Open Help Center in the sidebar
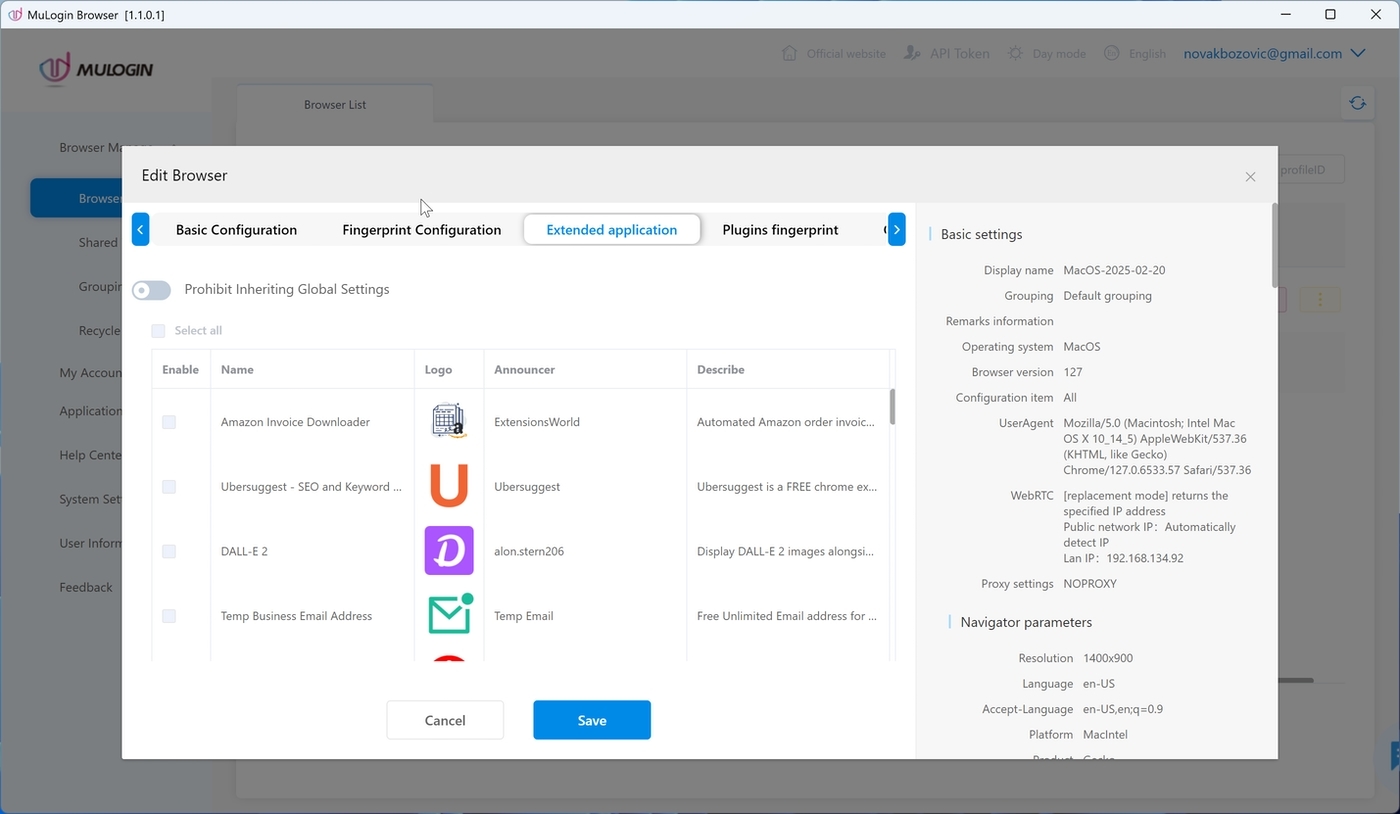 [x=90, y=455]
